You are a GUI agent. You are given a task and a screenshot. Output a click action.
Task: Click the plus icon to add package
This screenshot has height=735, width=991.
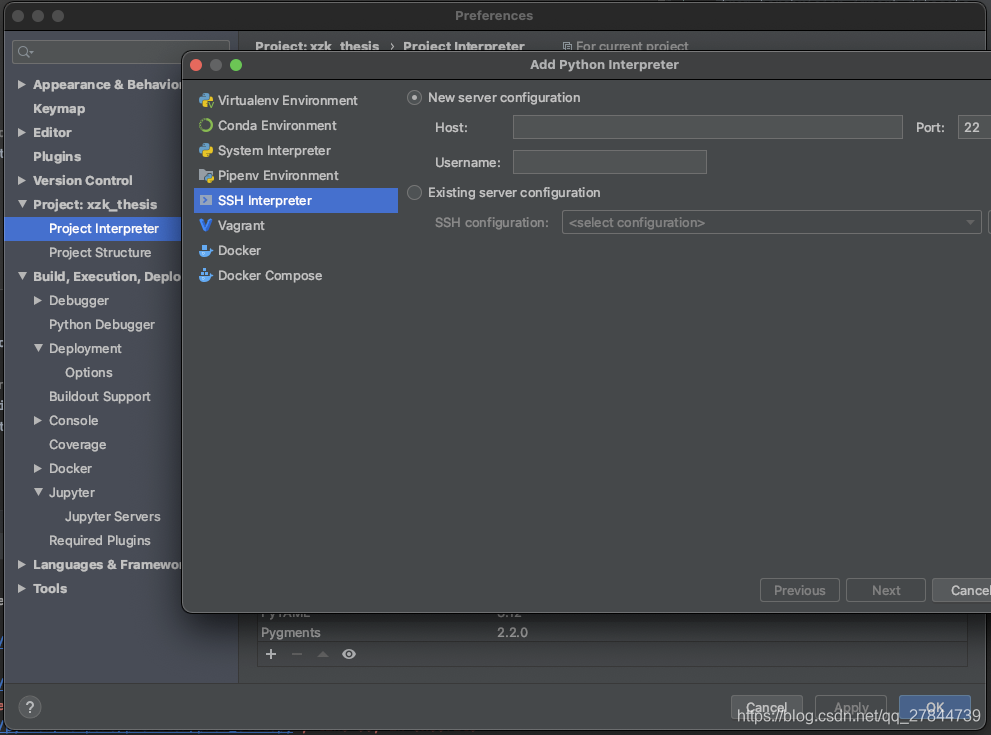coord(271,654)
